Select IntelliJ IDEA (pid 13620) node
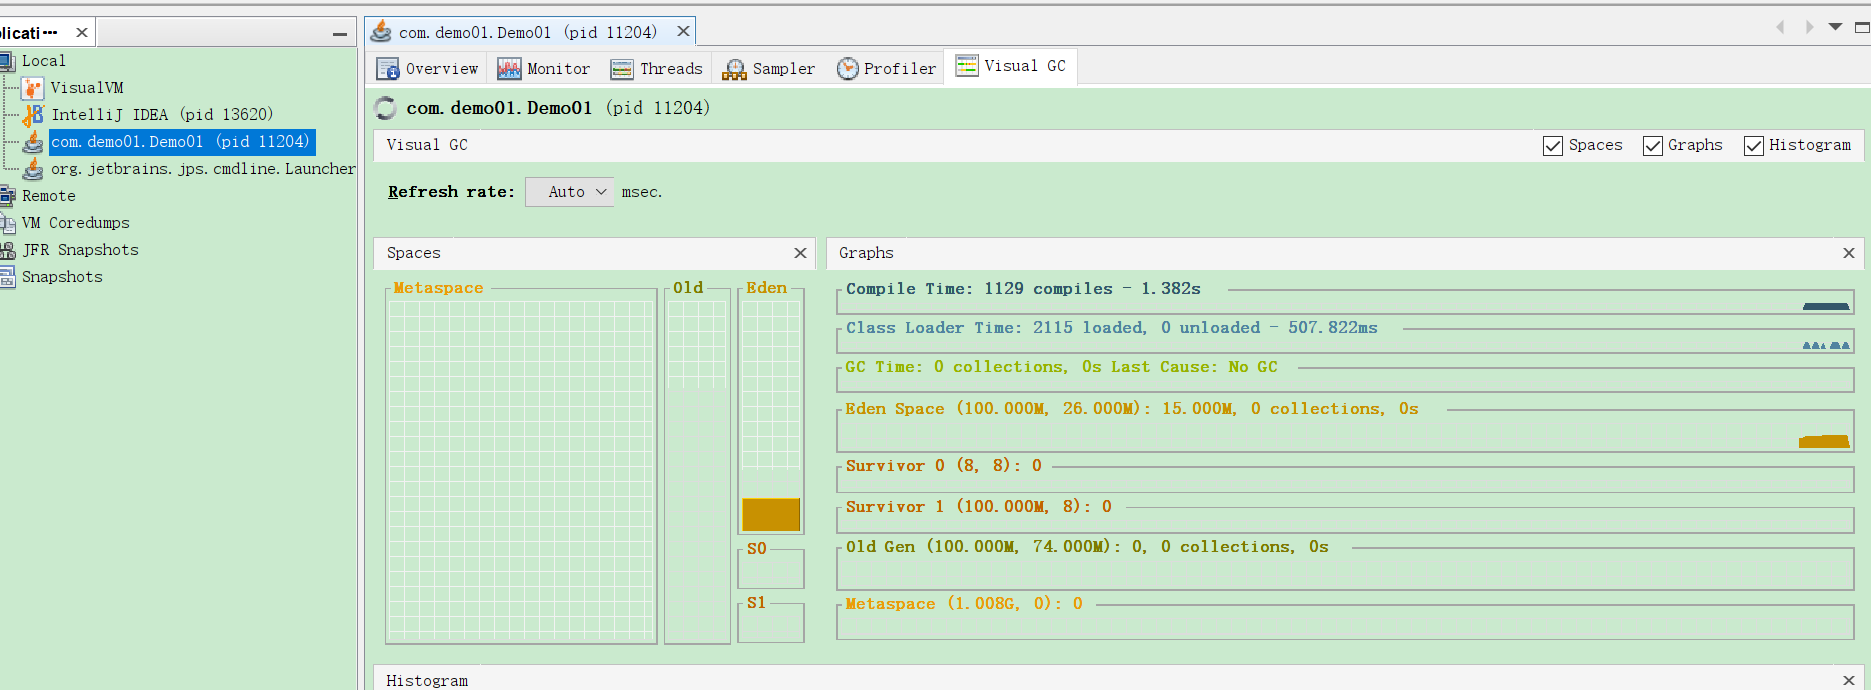This screenshot has width=1871, height=690. (x=162, y=115)
